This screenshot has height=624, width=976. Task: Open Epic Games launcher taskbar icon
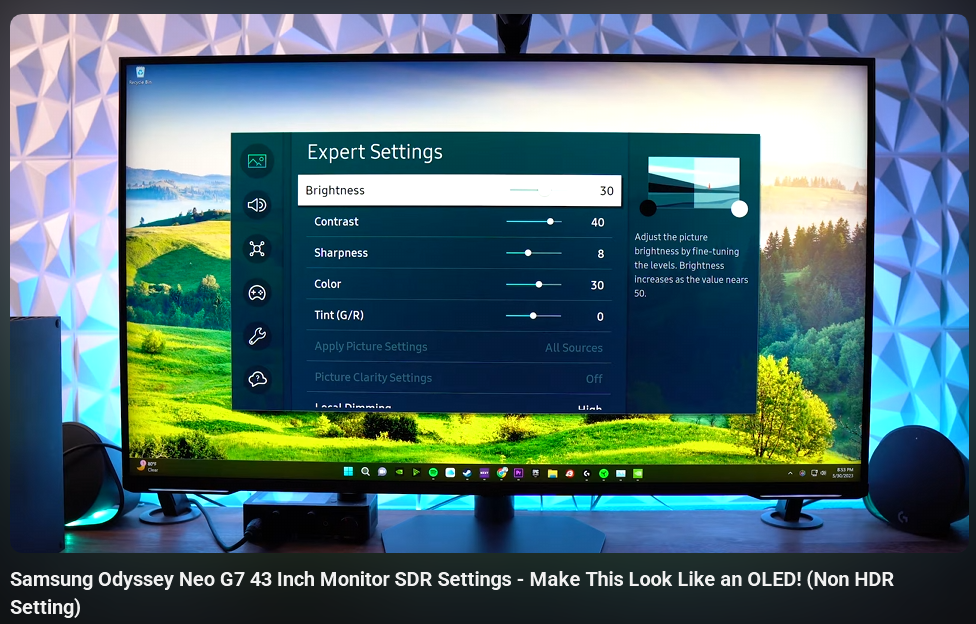535,473
